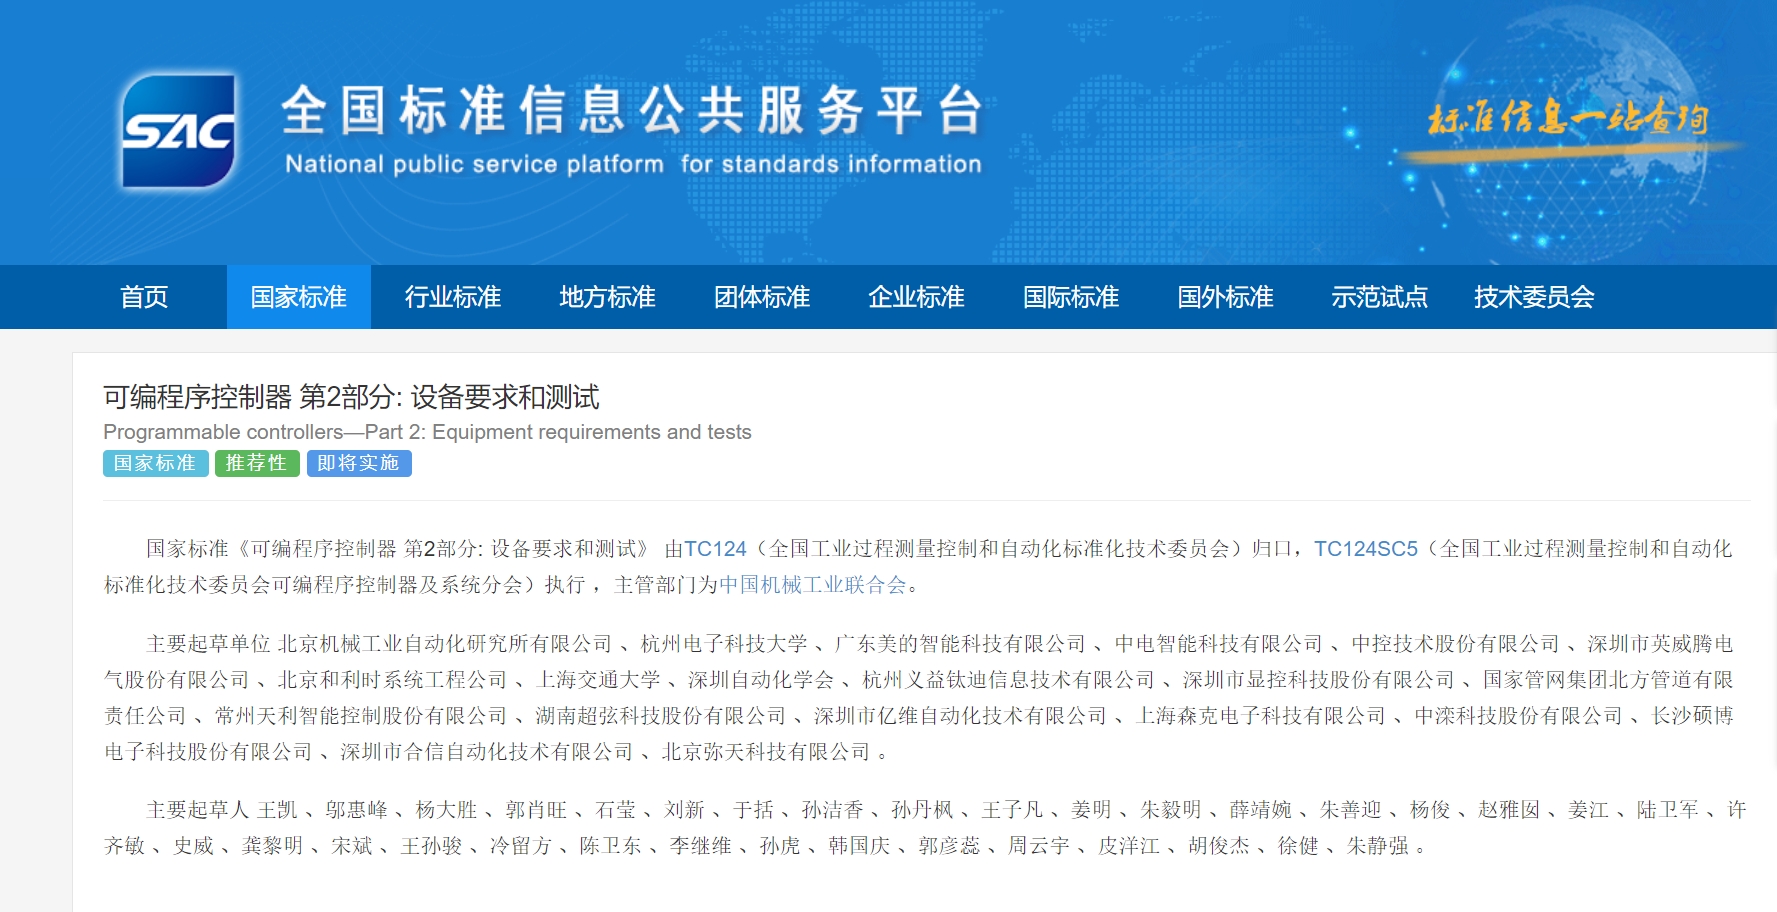Select 团体标准 from the navigation bar
Screen dimensions: 1777x912
(x=762, y=296)
